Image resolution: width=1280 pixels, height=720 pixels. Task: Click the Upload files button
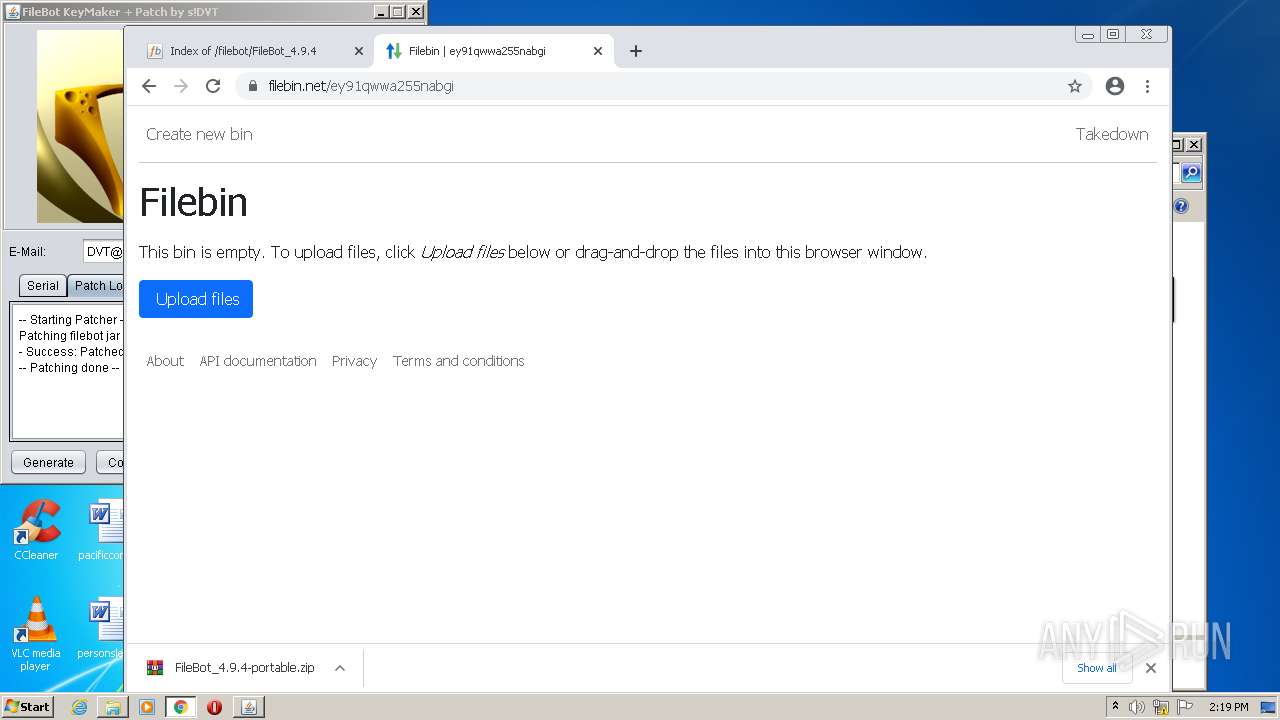[x=196, y=299]
